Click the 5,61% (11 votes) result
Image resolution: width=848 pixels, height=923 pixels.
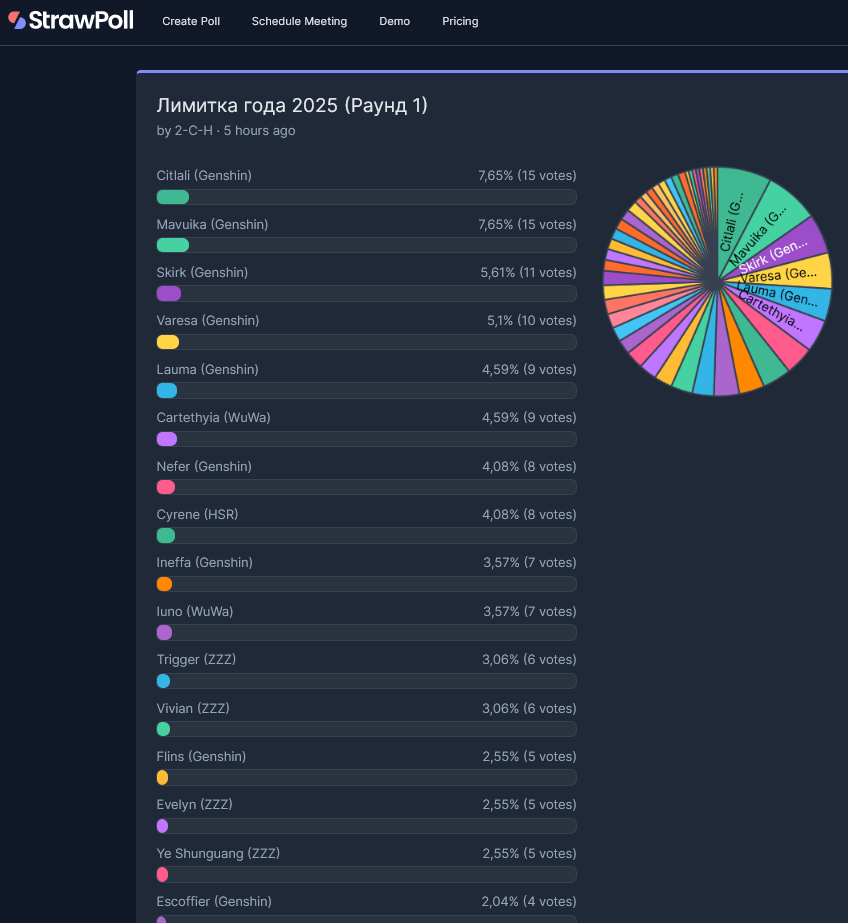tap(528, 273)
